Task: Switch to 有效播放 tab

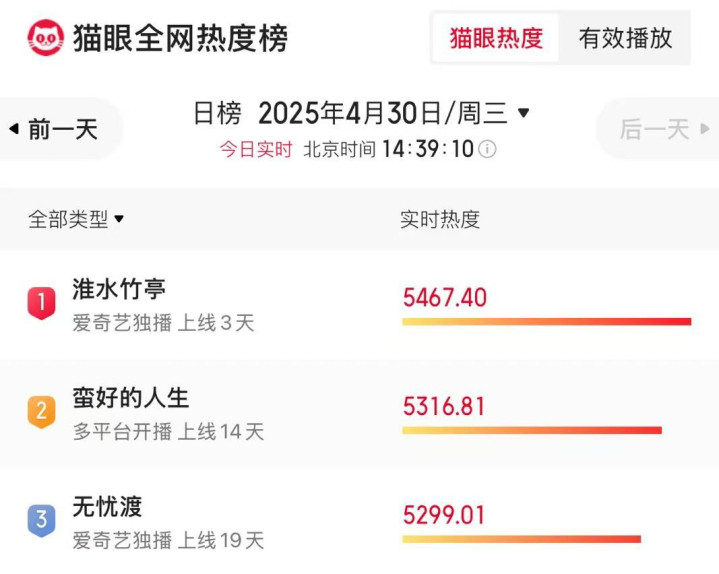Action: coord(625,38)
